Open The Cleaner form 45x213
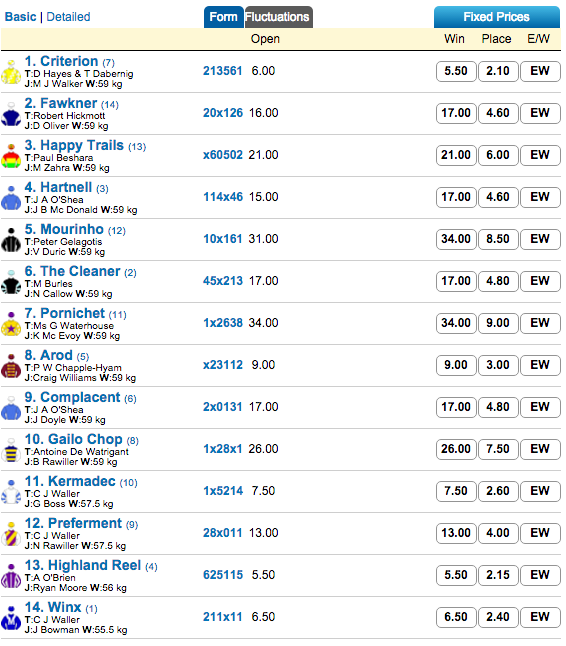This screenshot has width=566, height=646. pyautogui.click(x=223, y=281)
